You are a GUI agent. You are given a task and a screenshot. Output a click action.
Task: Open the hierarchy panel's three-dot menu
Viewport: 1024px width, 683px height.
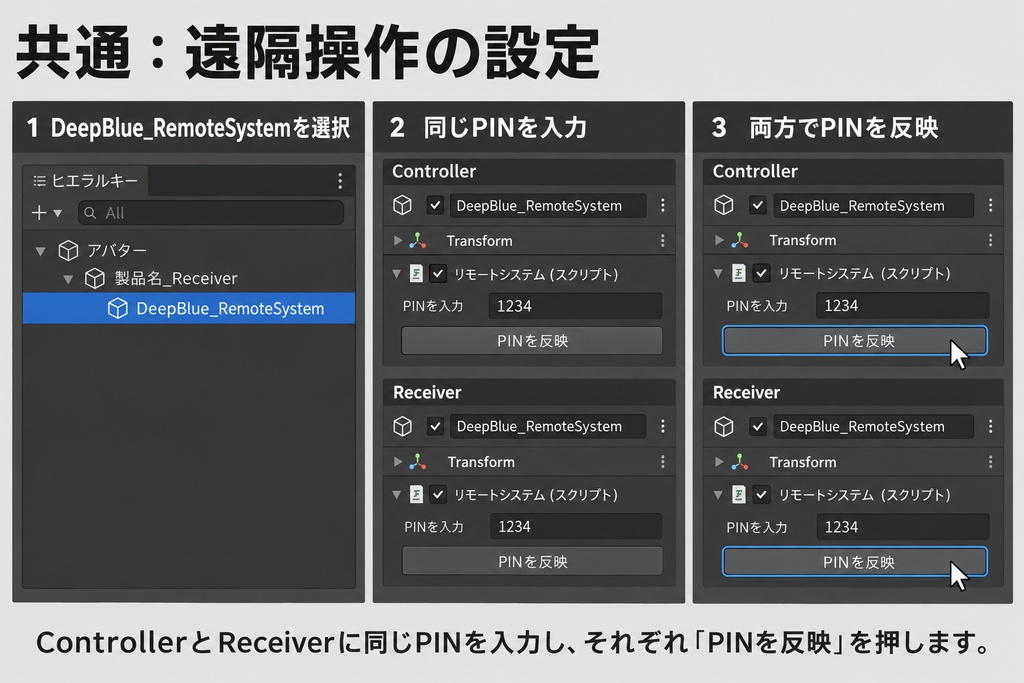[340, 181]
